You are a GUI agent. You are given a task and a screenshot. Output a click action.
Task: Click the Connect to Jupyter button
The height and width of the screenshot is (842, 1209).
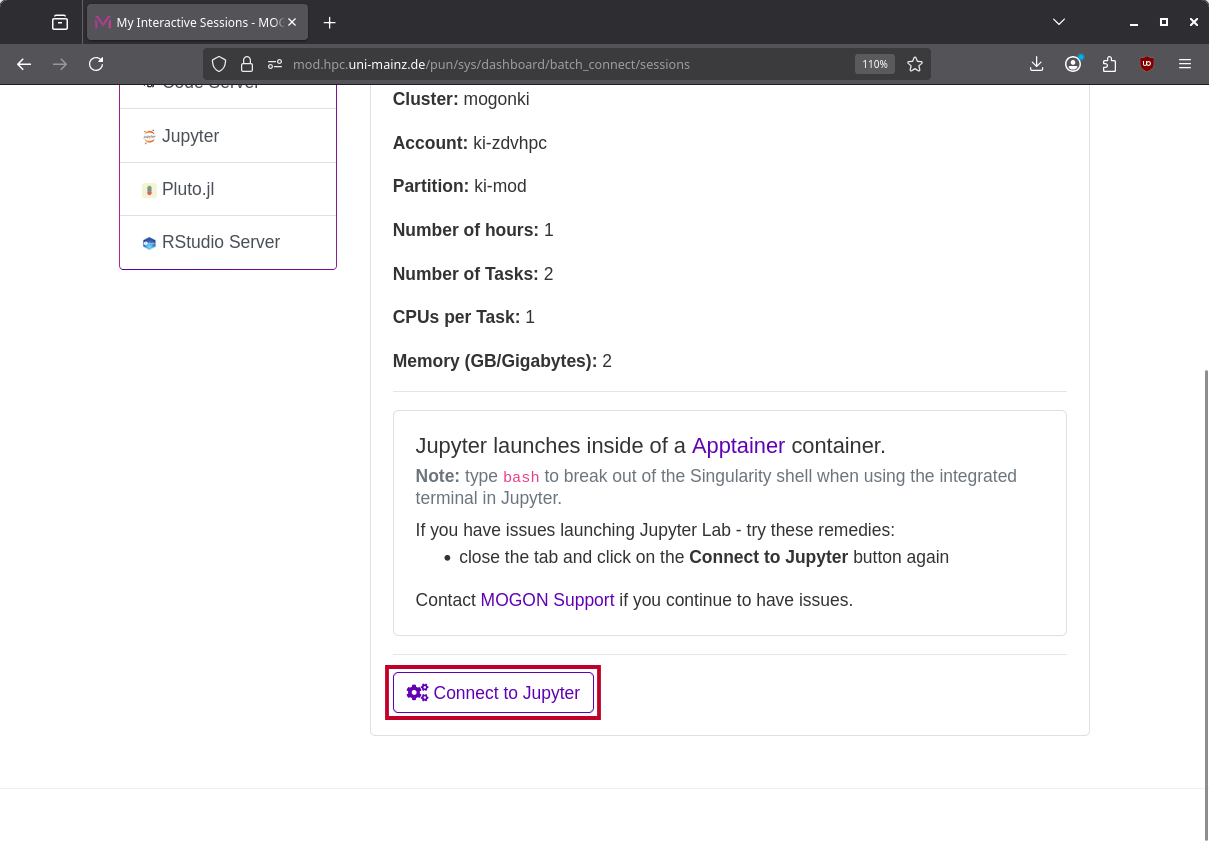tap(493, 693)
